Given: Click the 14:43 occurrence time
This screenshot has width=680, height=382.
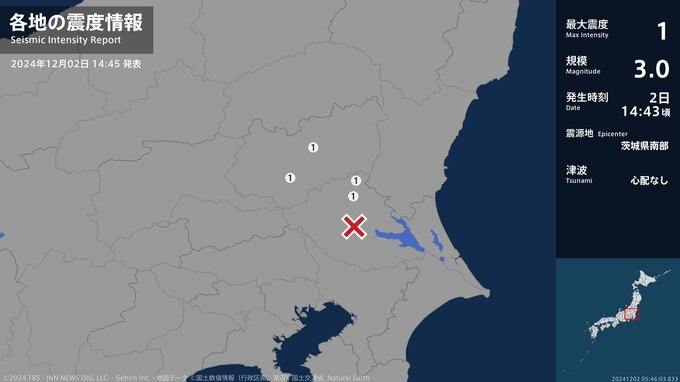Looking at the screenshot, I should pos(640,112).
